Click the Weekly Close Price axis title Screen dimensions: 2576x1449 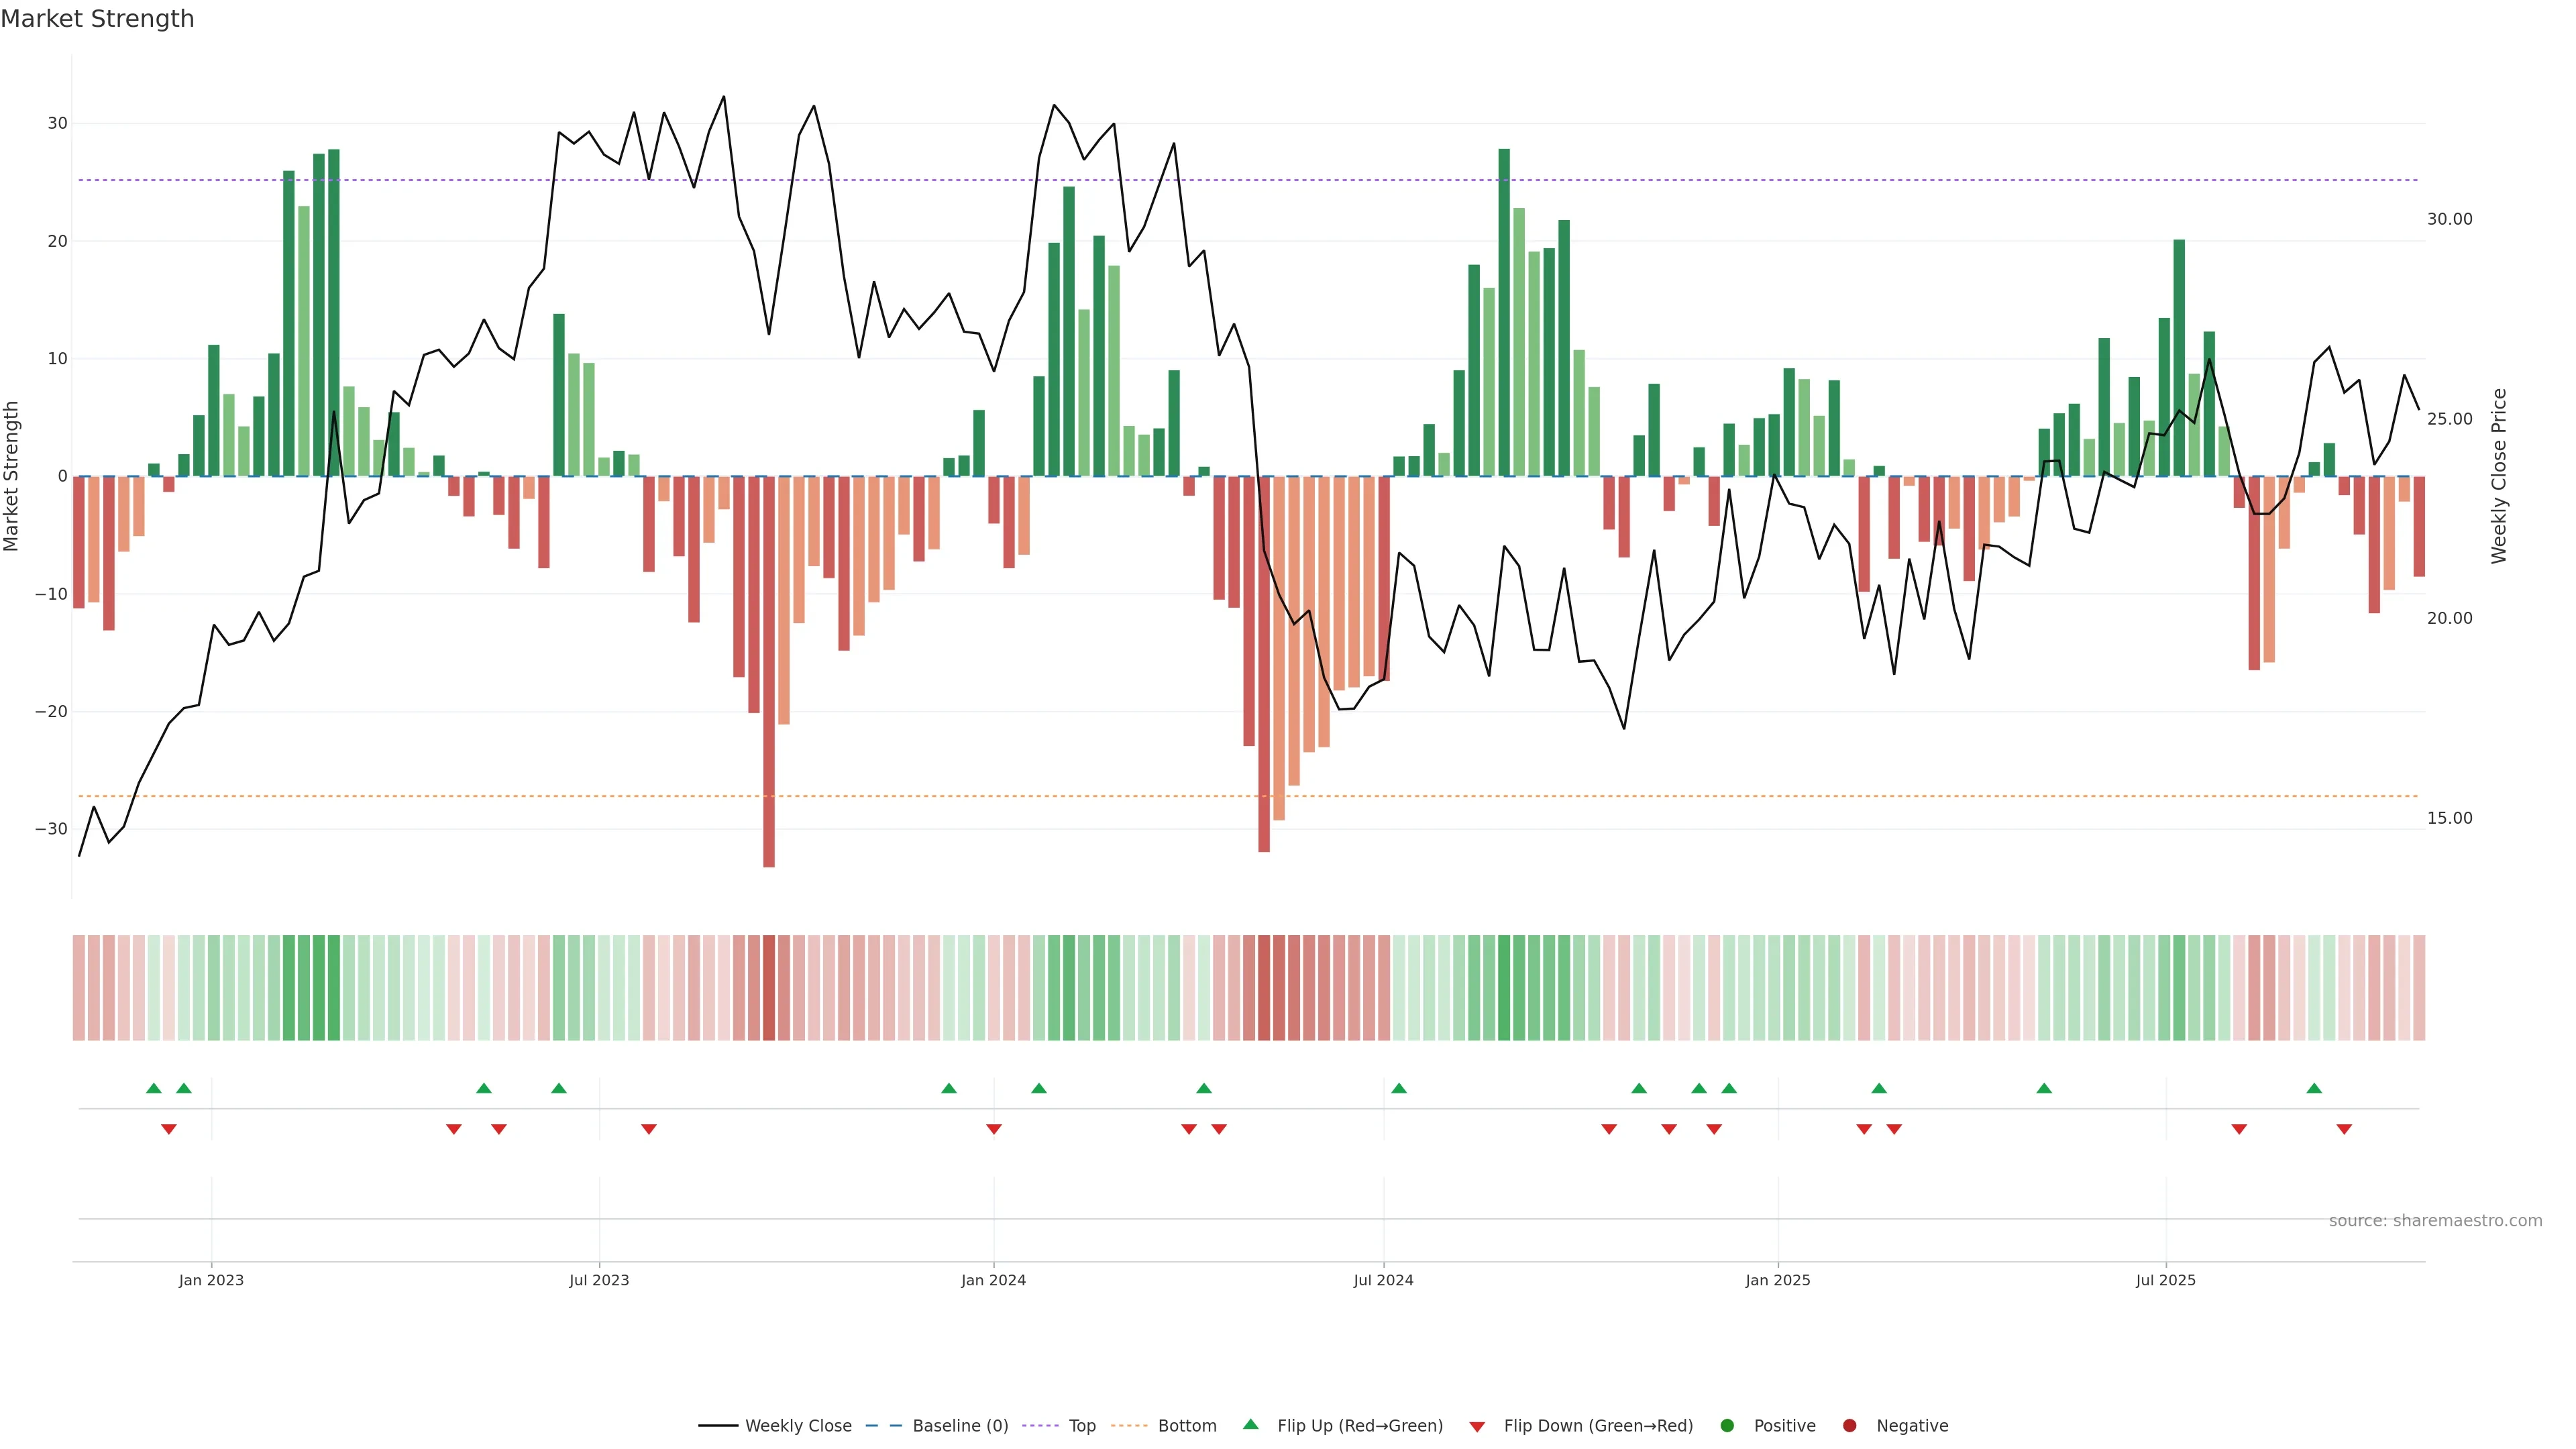coord(2500,476)
